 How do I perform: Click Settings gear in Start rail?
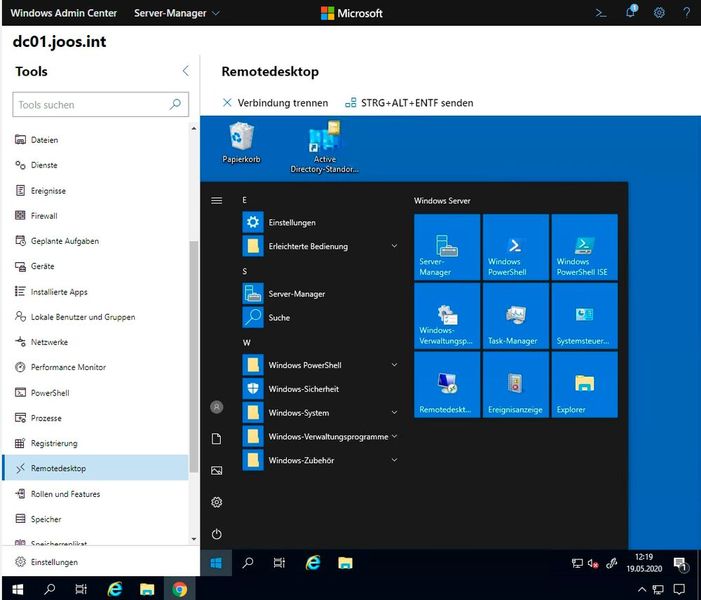click(217, 502)
